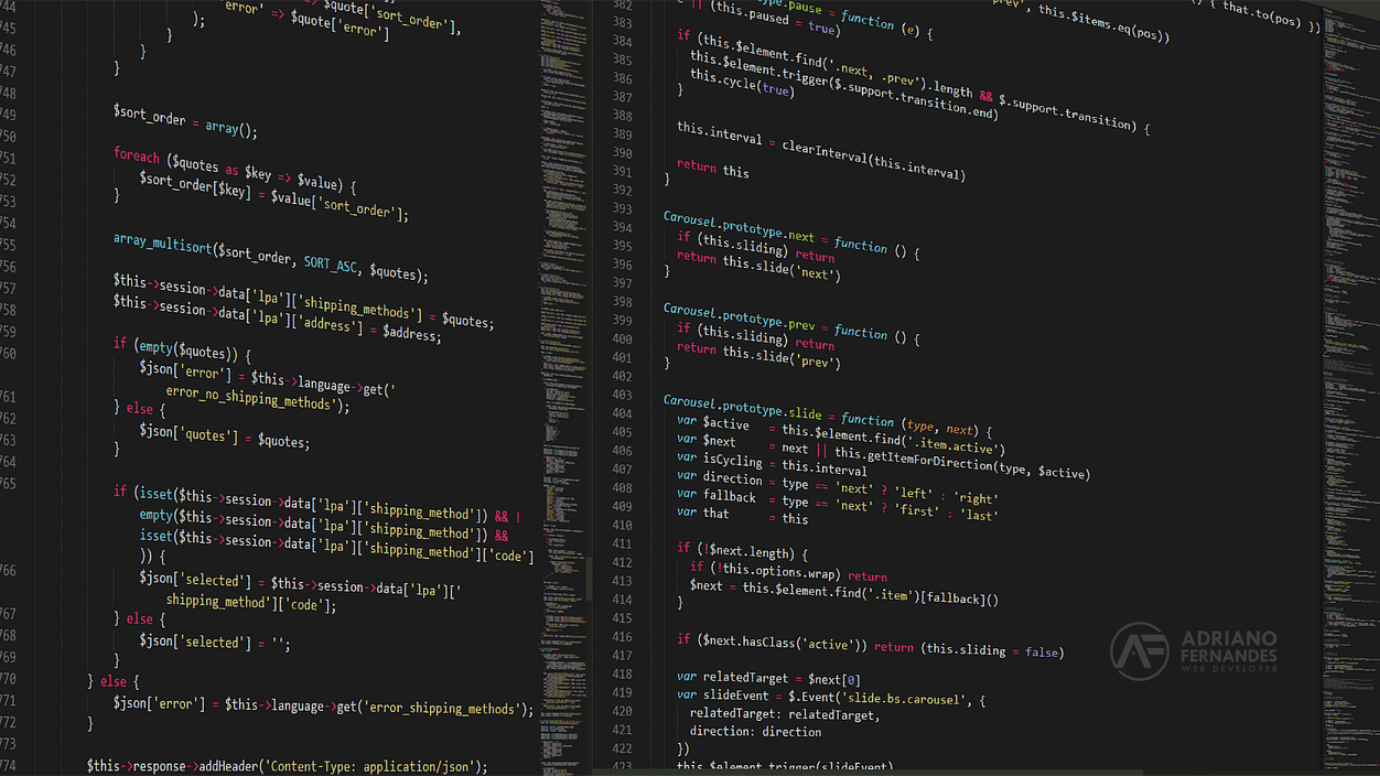Click line number 770 in left gutter

tap(8, 679)
